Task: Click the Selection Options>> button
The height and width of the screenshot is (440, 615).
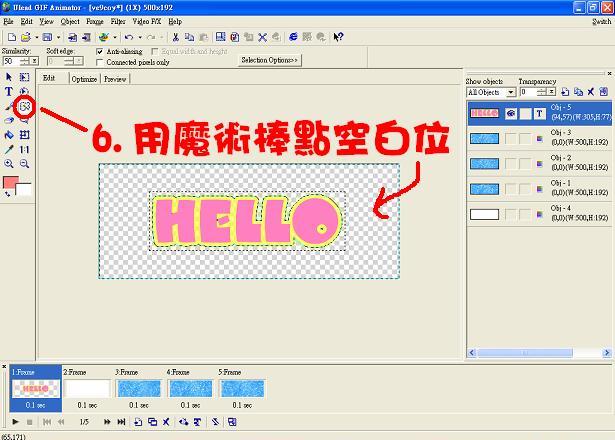Action: click(270, 60)
